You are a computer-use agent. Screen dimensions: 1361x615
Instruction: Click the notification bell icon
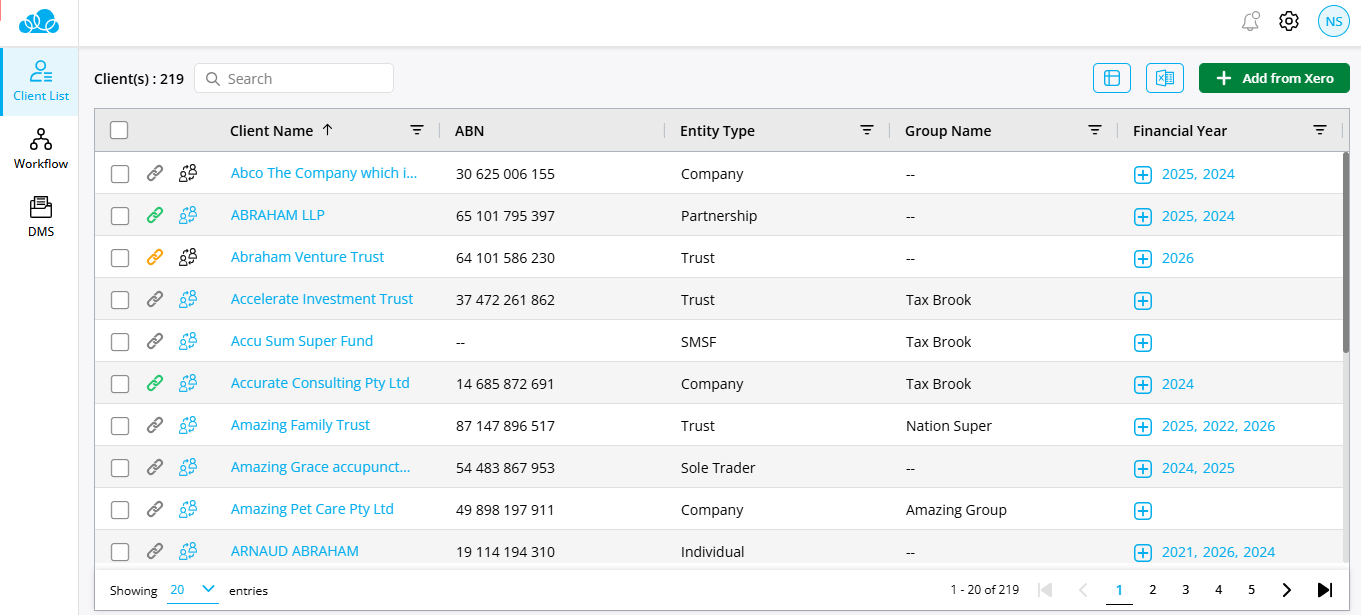point(1249,21)
